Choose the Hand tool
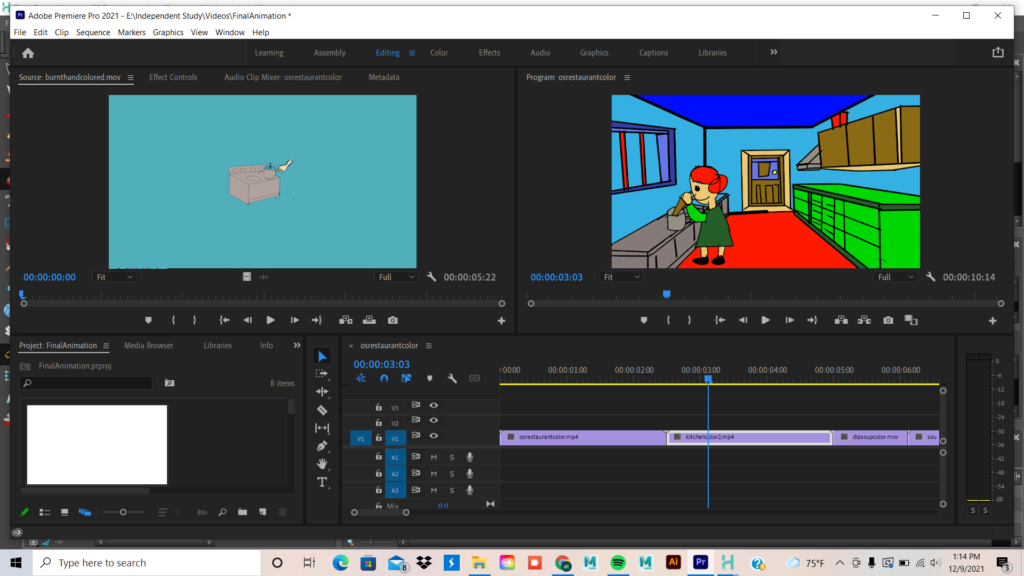The image size is (1024, 576). (x=322, y=464)
